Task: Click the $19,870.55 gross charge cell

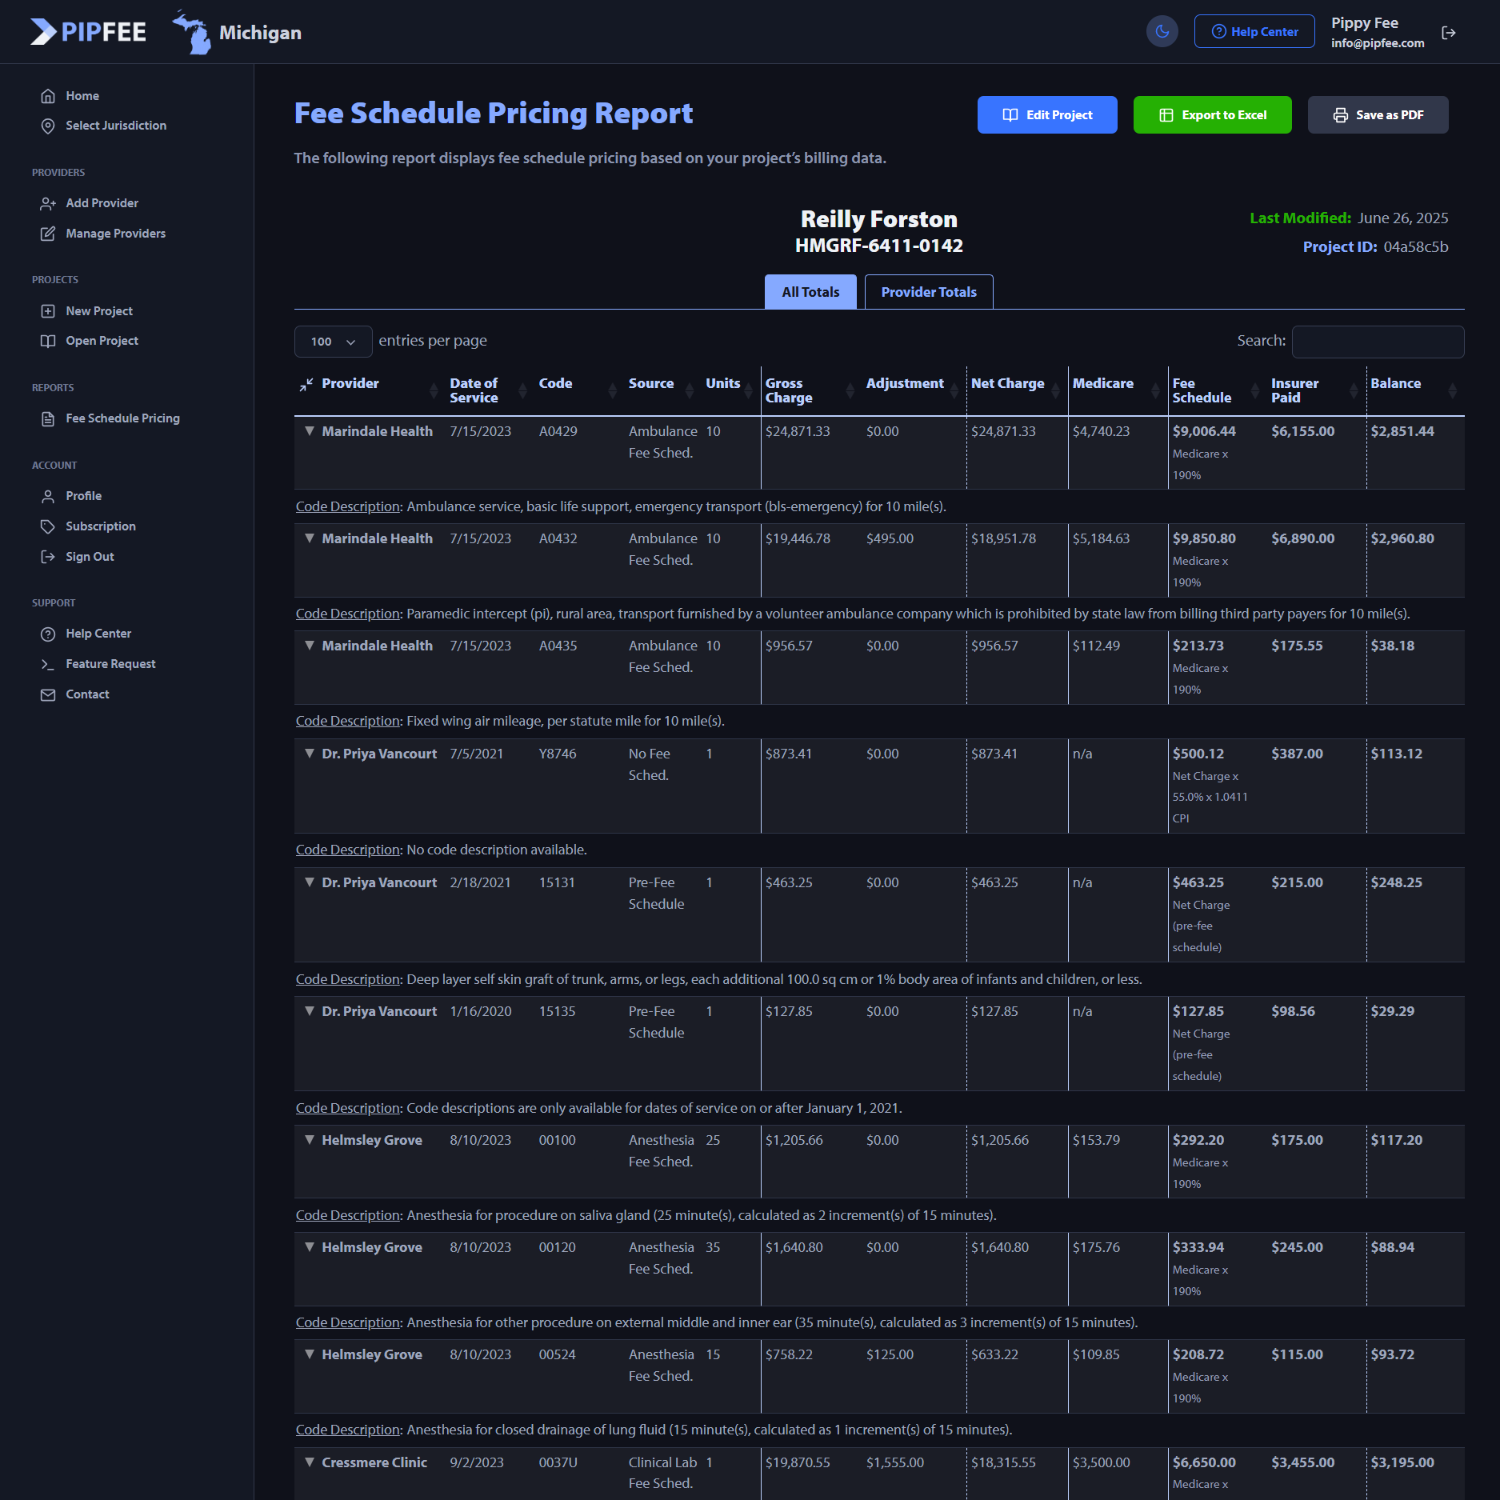Action: pos(798,1463)
